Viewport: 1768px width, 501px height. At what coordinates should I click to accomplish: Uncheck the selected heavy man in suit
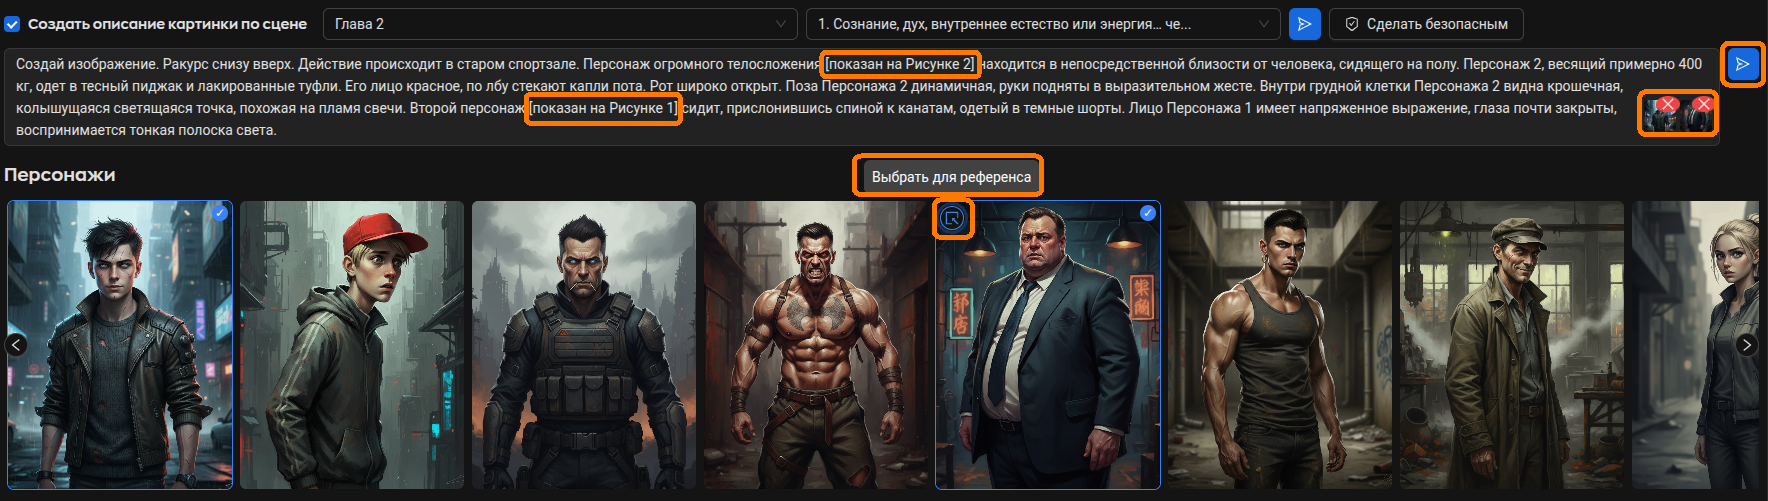pos(1148,213)
